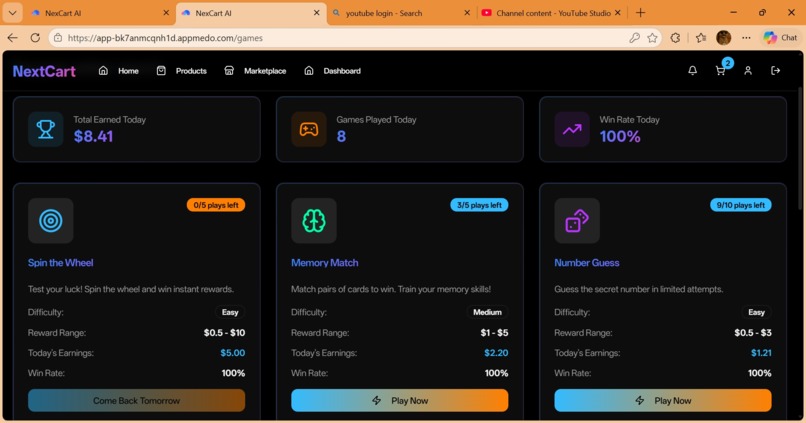Bookmark this page with the star icon
Screen dimensions: 806x423
click(652, 38)
